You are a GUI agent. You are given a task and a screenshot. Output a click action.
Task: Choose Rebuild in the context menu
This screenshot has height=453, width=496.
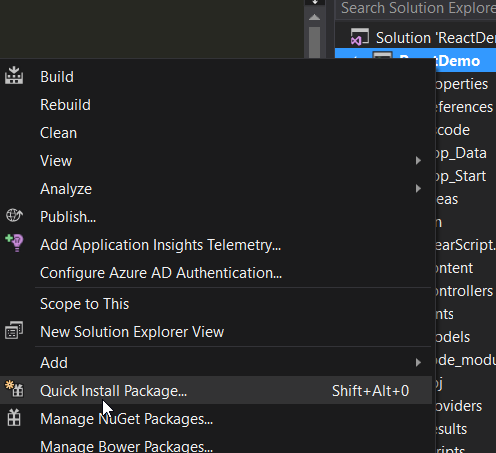[x=216, y=105]
